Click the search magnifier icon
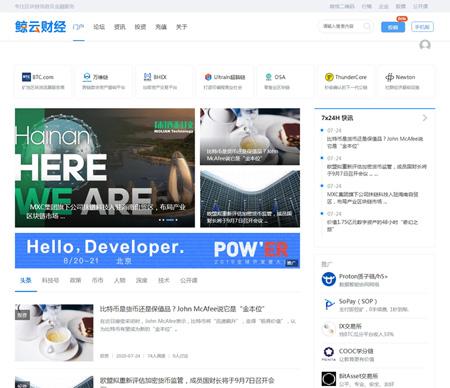This screenshot has height=388, width=450. [x=367, y=26]
